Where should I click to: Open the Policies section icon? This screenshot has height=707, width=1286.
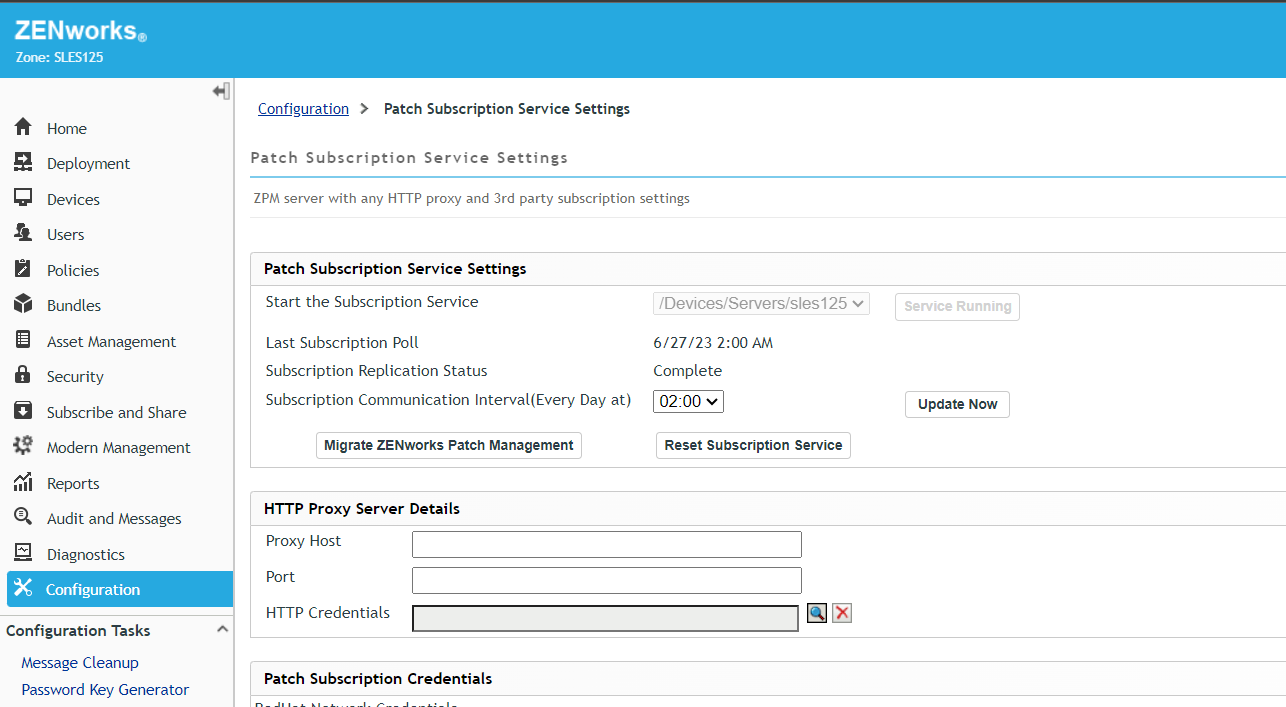coord(22,269)
